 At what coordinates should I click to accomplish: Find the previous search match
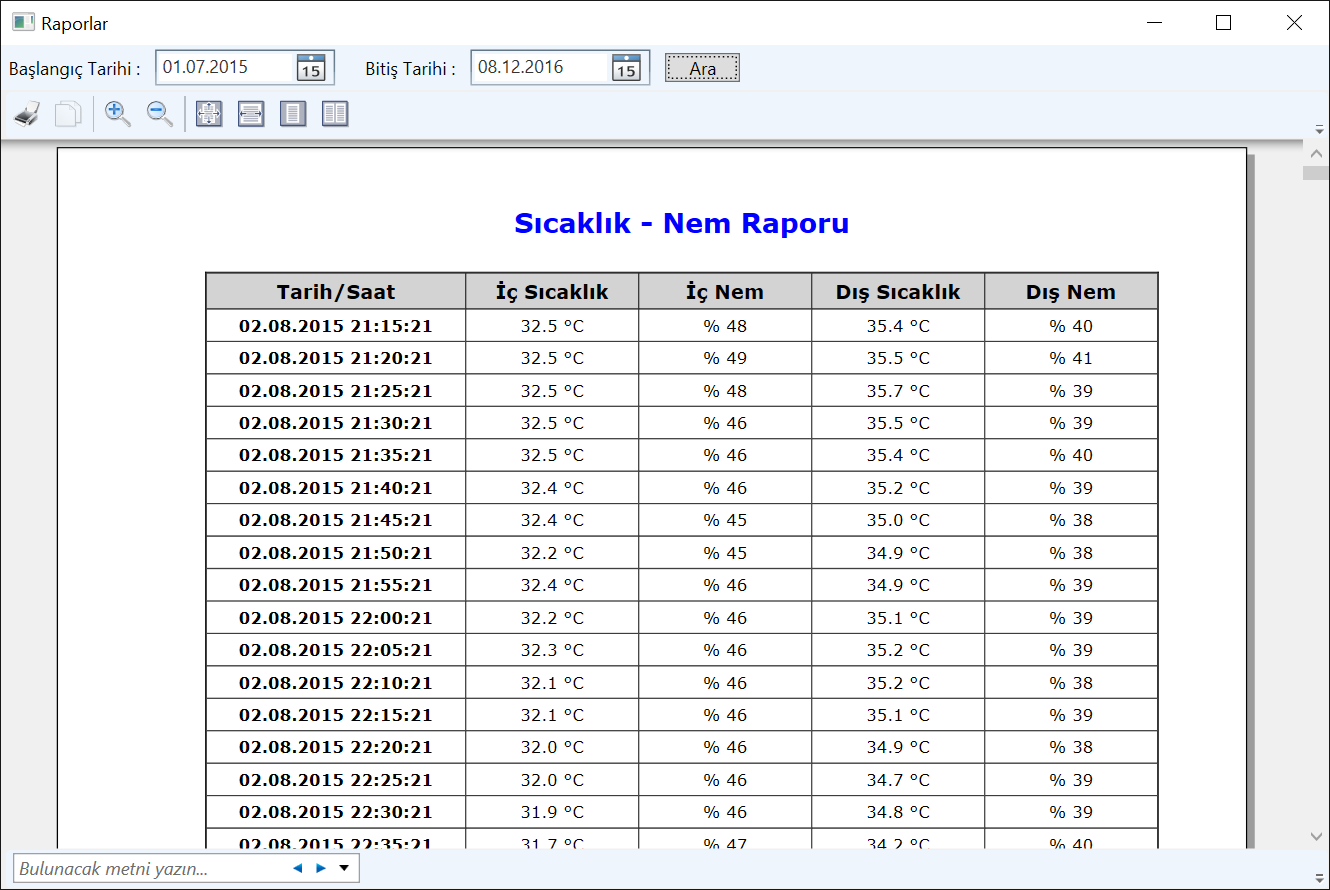pos(297,868)
